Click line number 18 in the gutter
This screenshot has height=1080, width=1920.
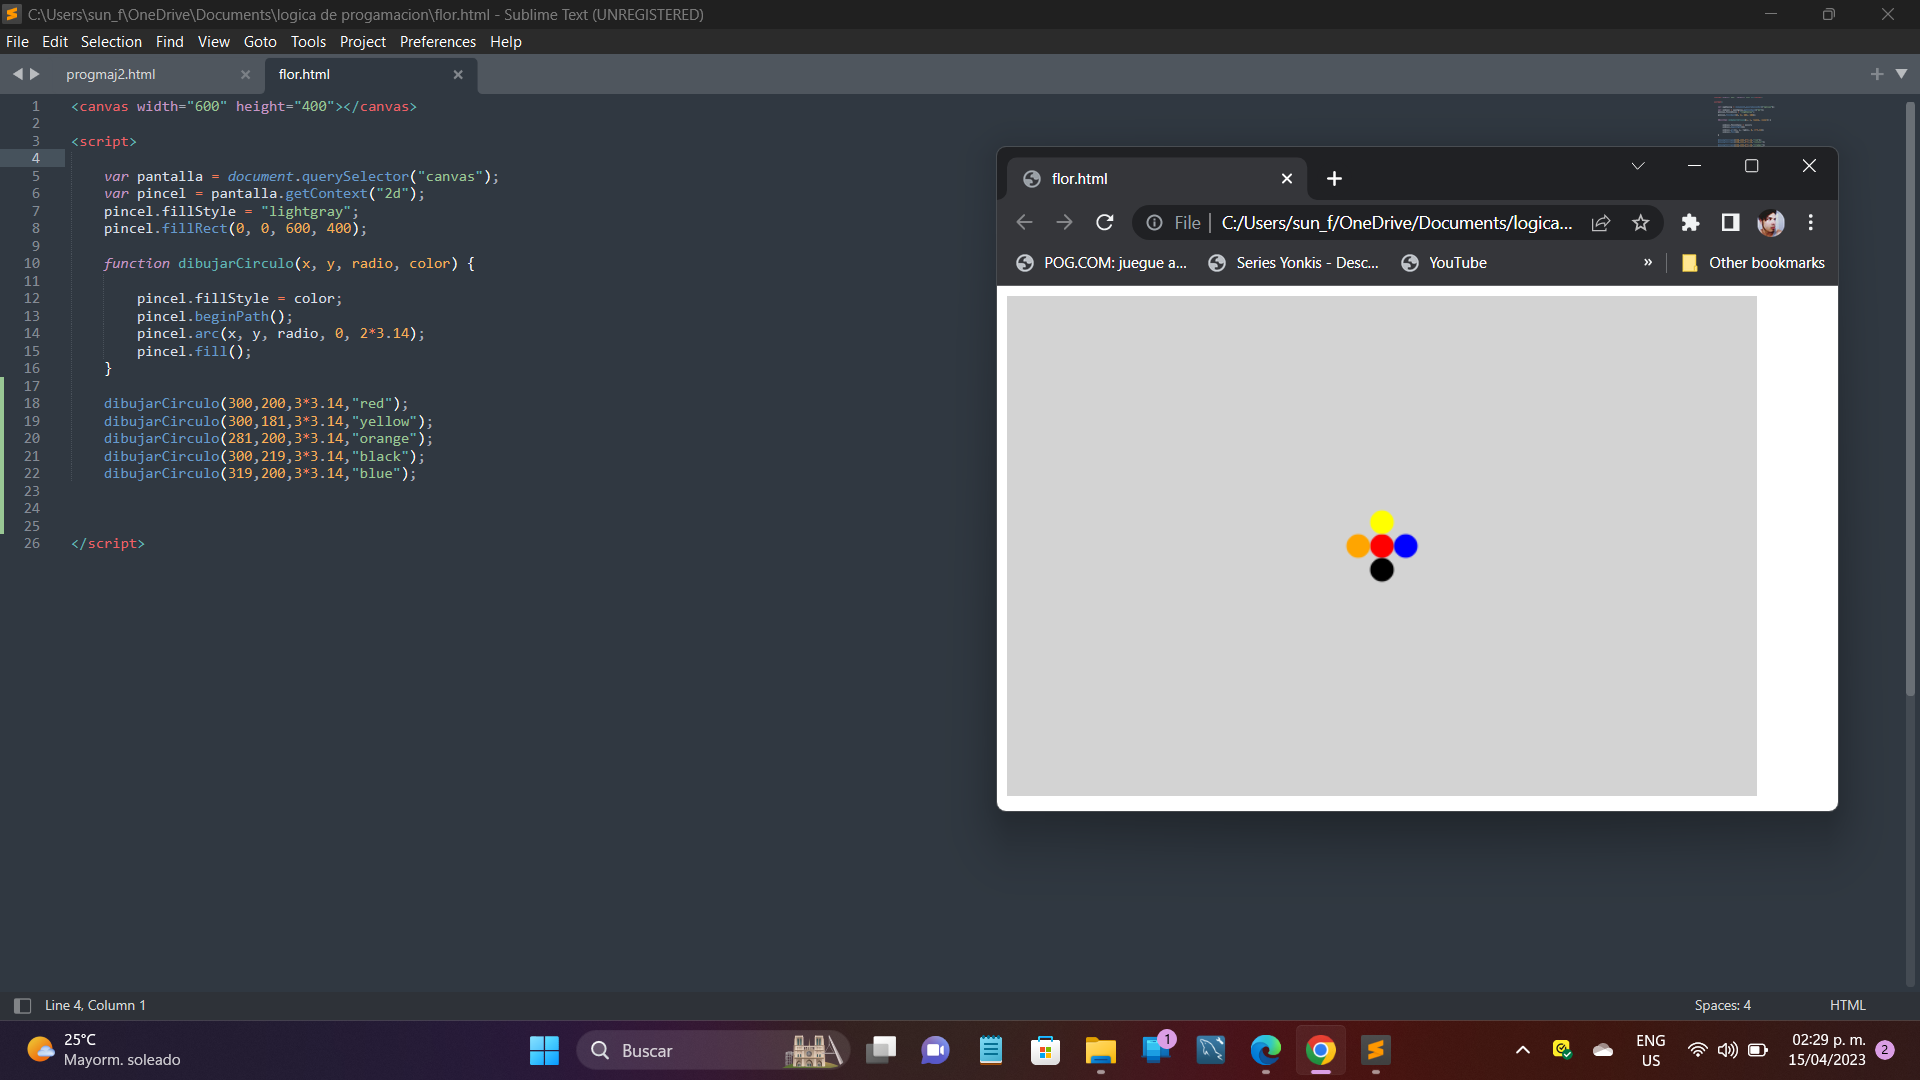pyautogui.click(x=32, y=404)
